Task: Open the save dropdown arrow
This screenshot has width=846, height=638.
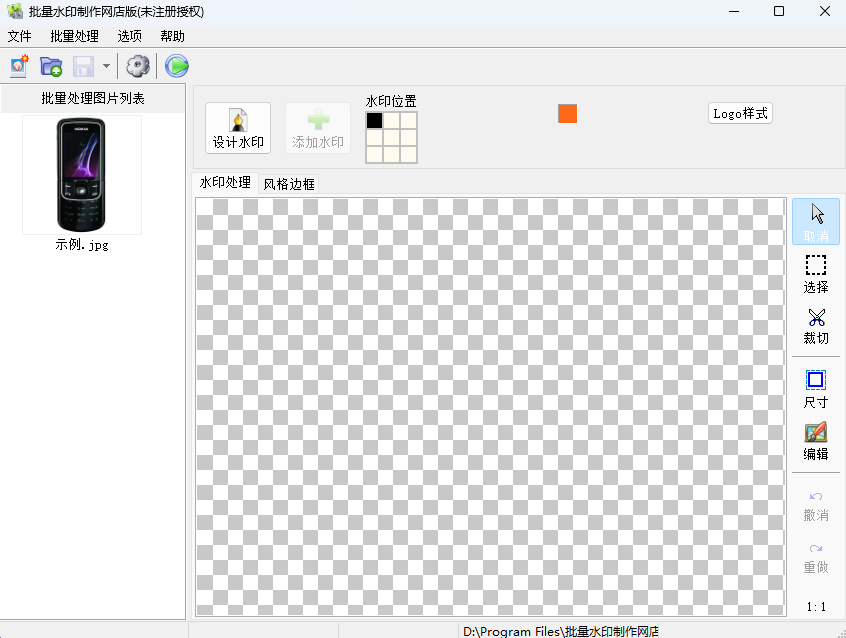Action: pyautogui.click(x=106, y=66)
